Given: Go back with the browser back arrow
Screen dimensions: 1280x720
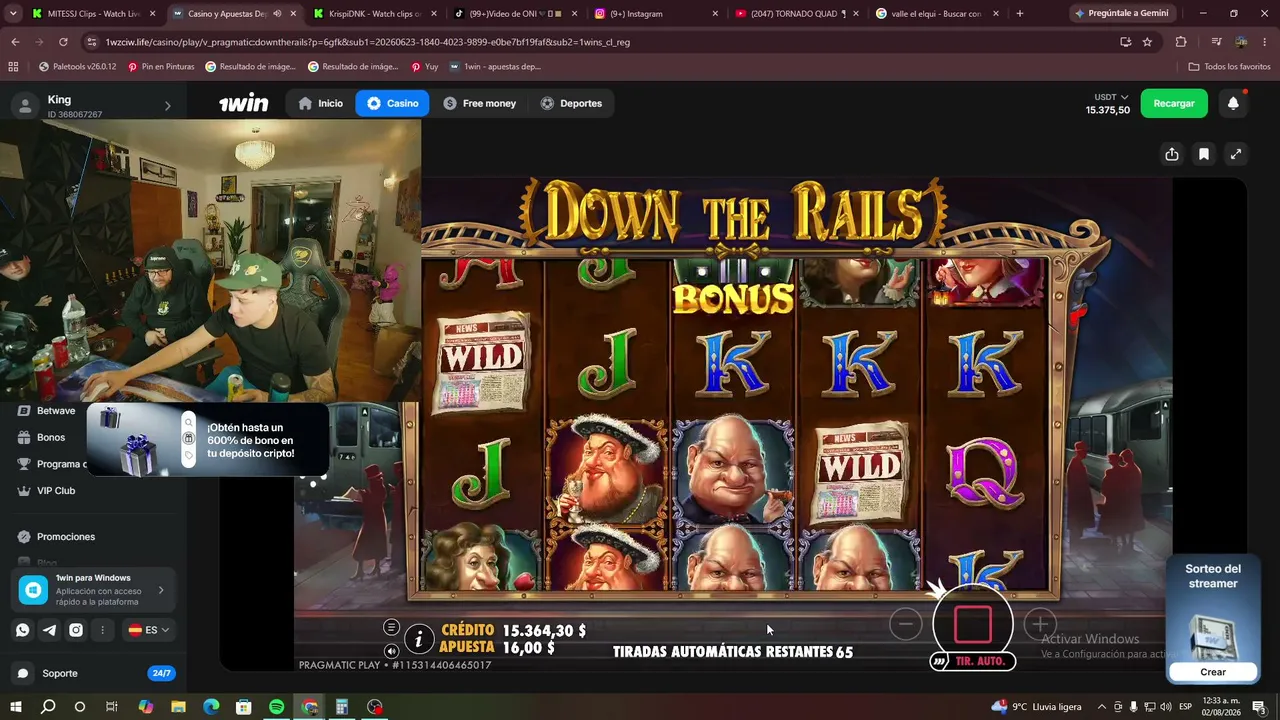Looking at the screenshot, I should click(15, 42).
